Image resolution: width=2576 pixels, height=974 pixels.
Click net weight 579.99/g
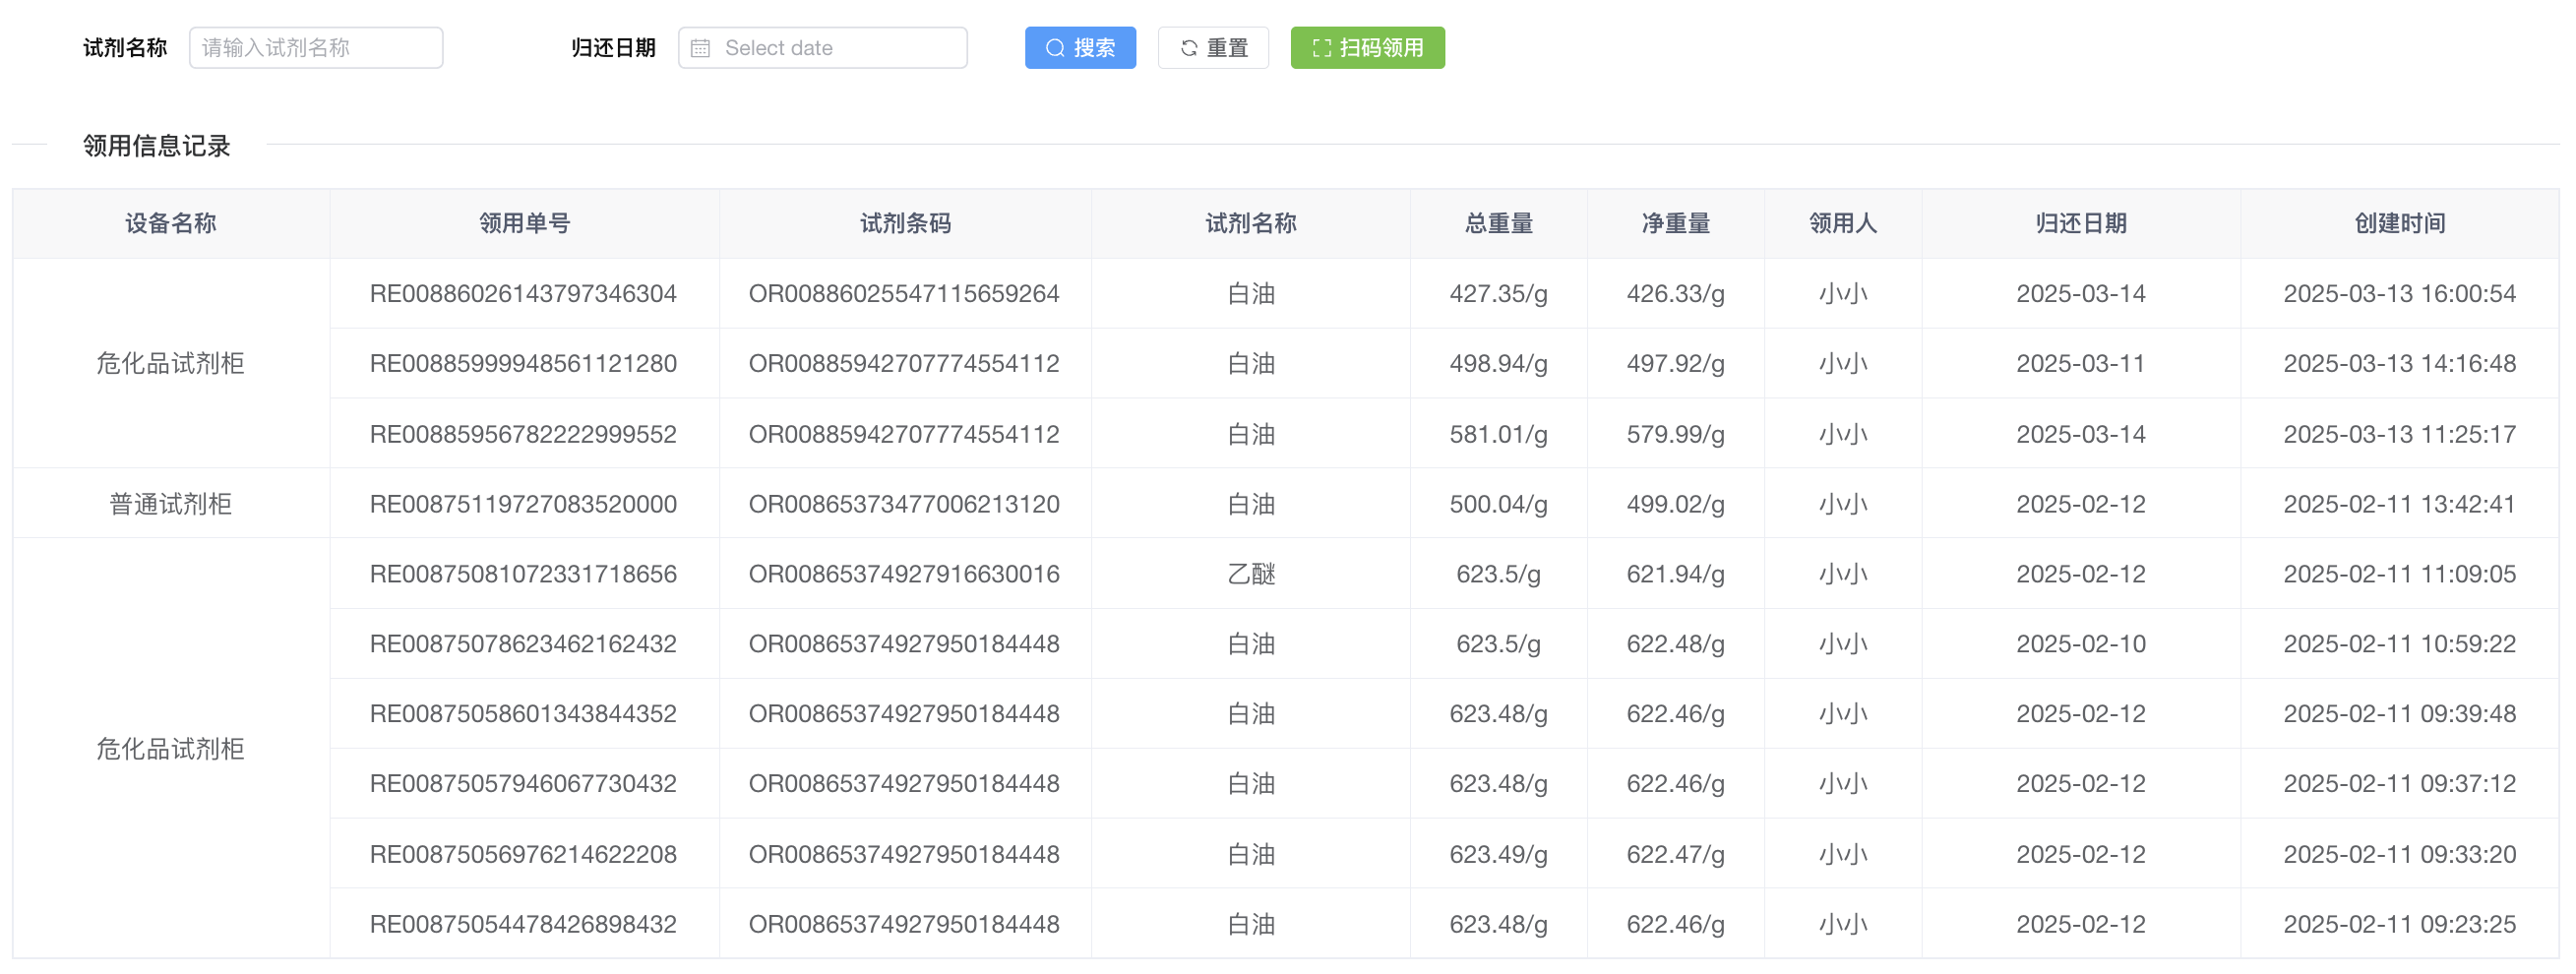(x=1675, y=434)
